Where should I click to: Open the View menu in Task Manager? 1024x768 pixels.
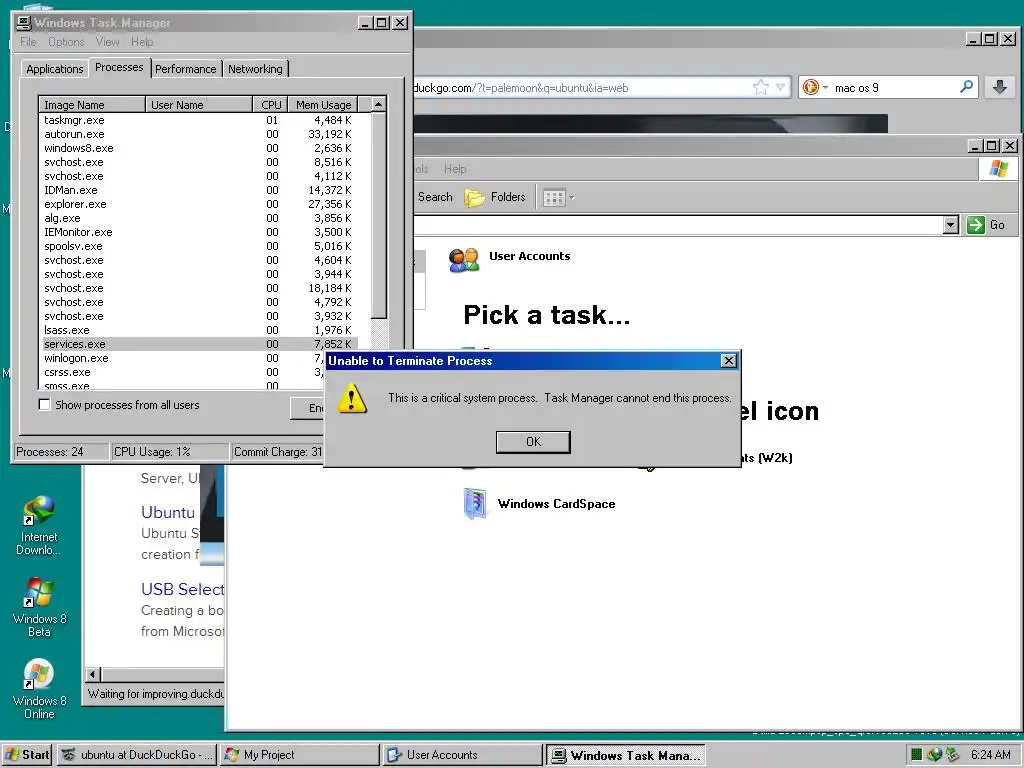click(107, 42)
